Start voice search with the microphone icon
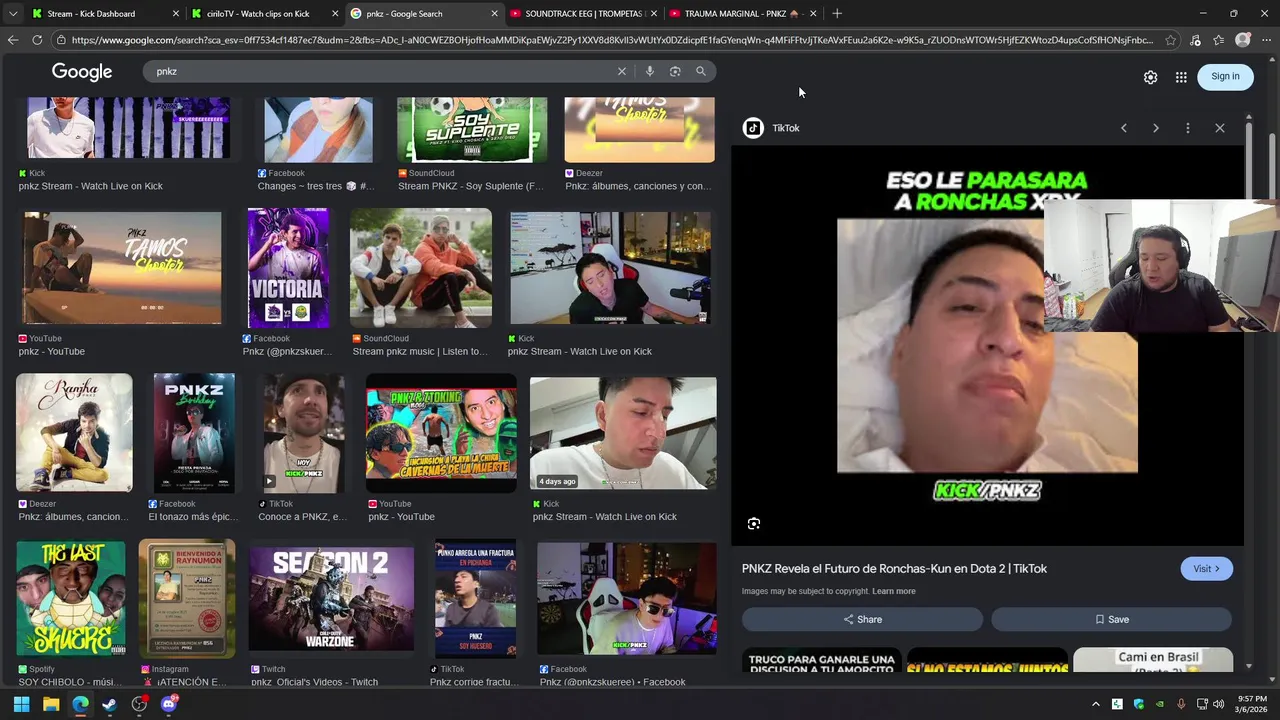The width and height of the screenshot is (1280, 720). point(650,71)
